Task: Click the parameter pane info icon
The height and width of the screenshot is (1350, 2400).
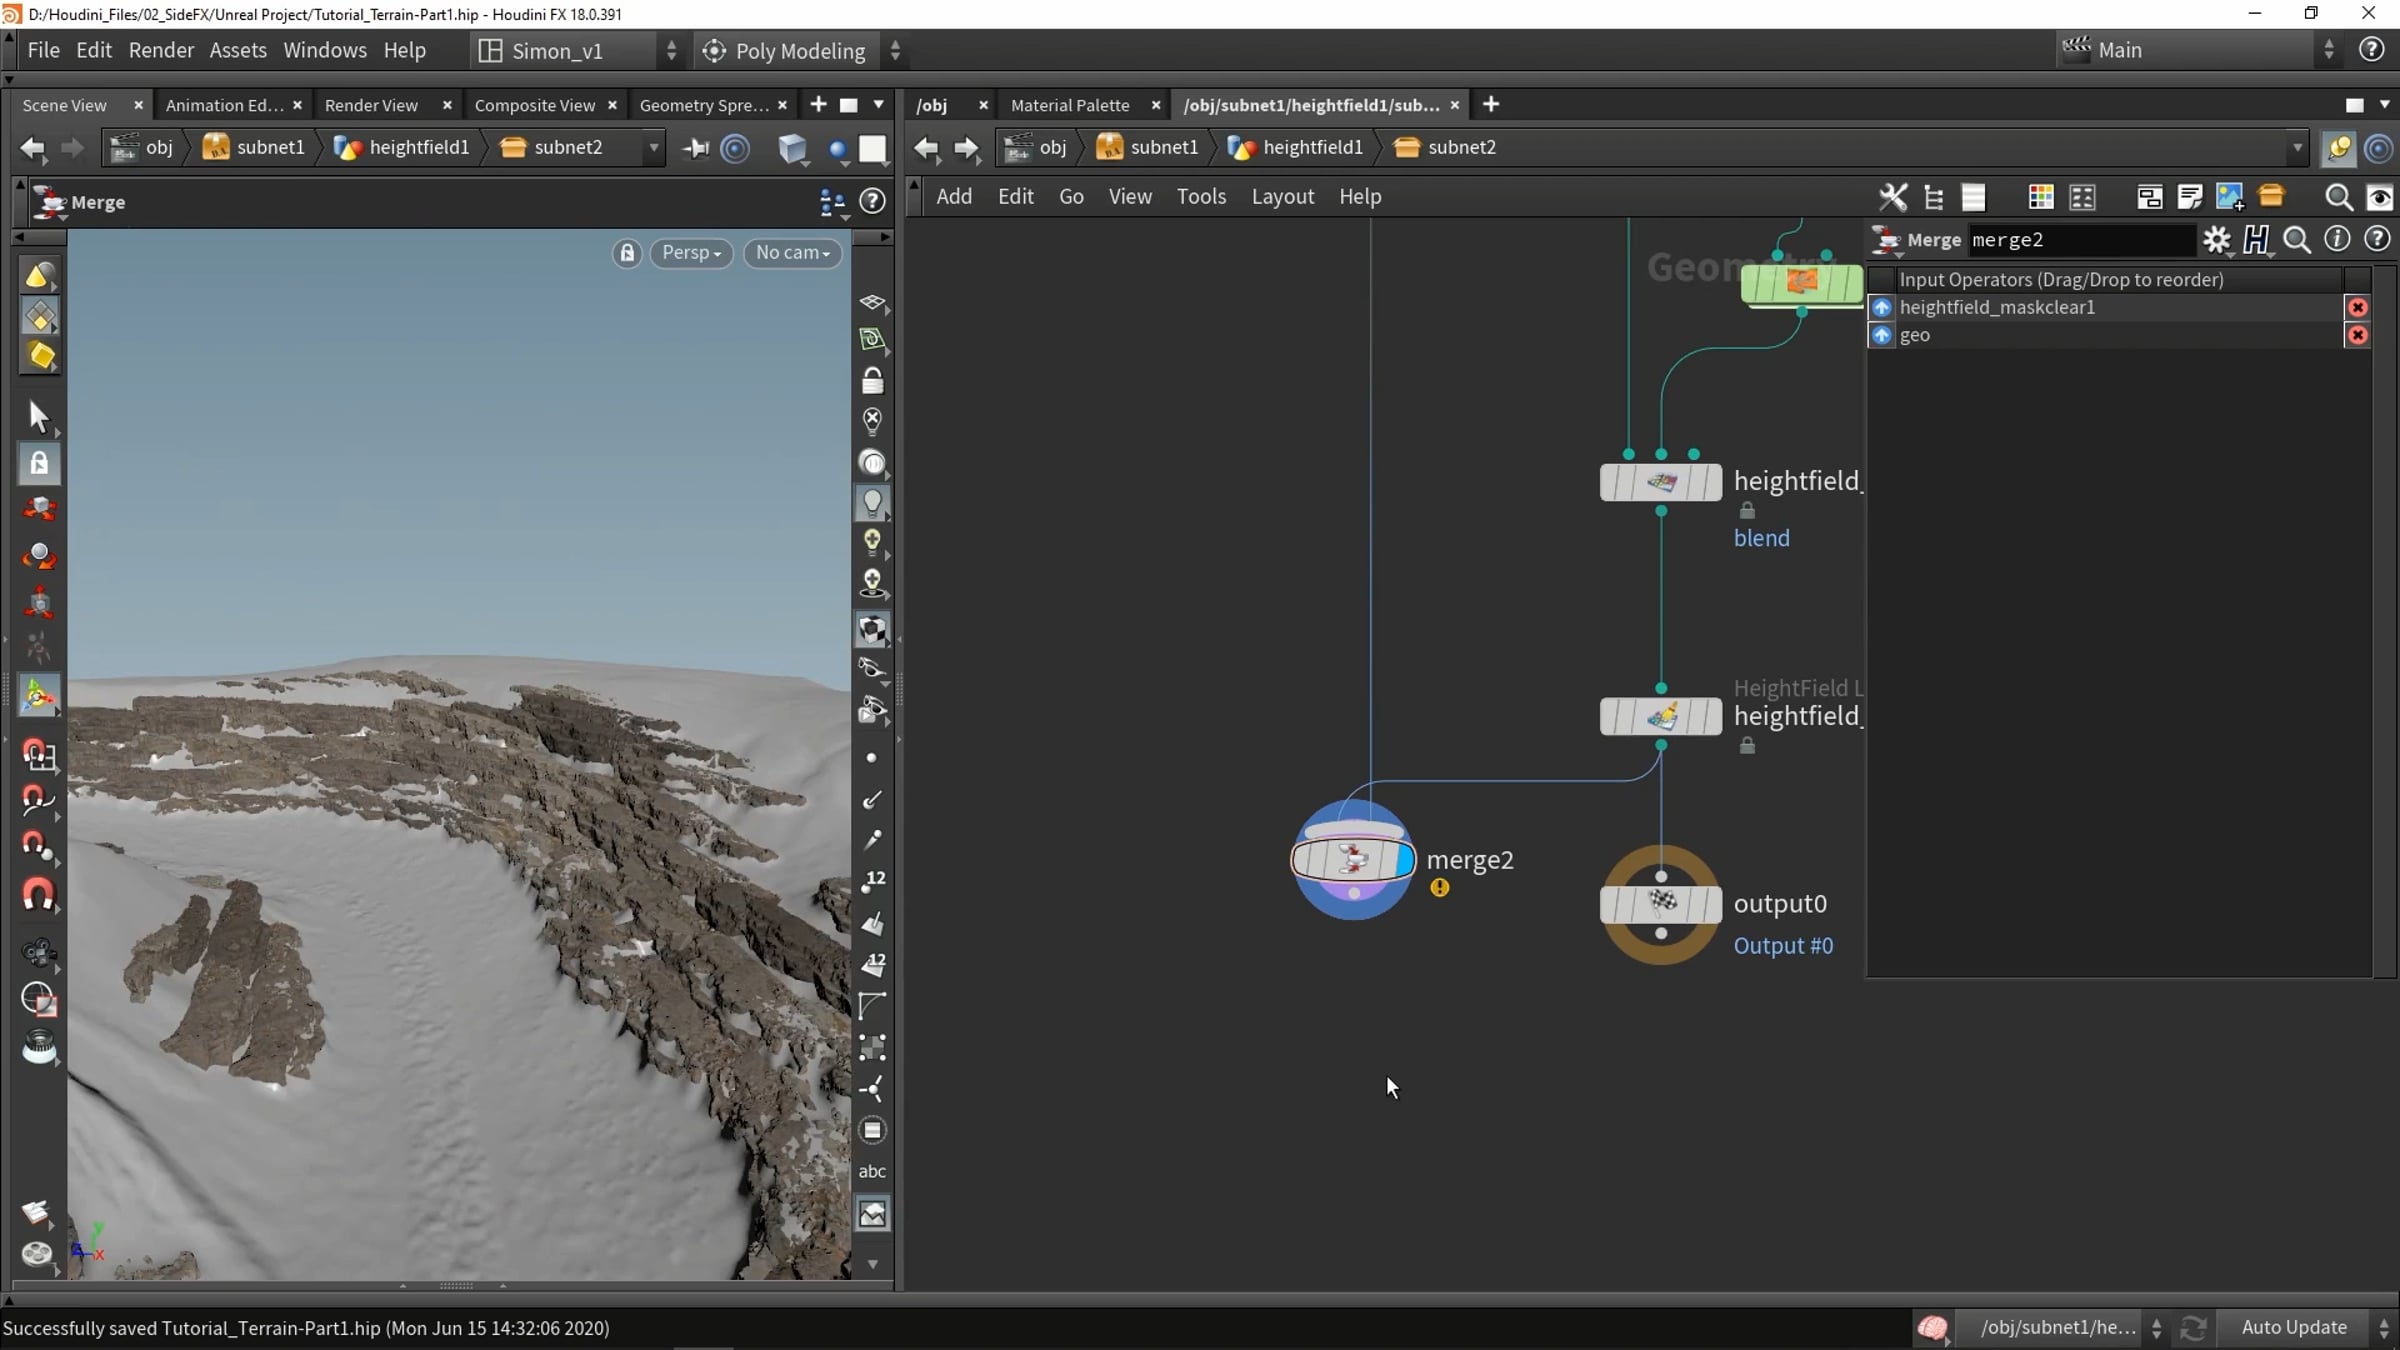Action: click(2337, 240)
